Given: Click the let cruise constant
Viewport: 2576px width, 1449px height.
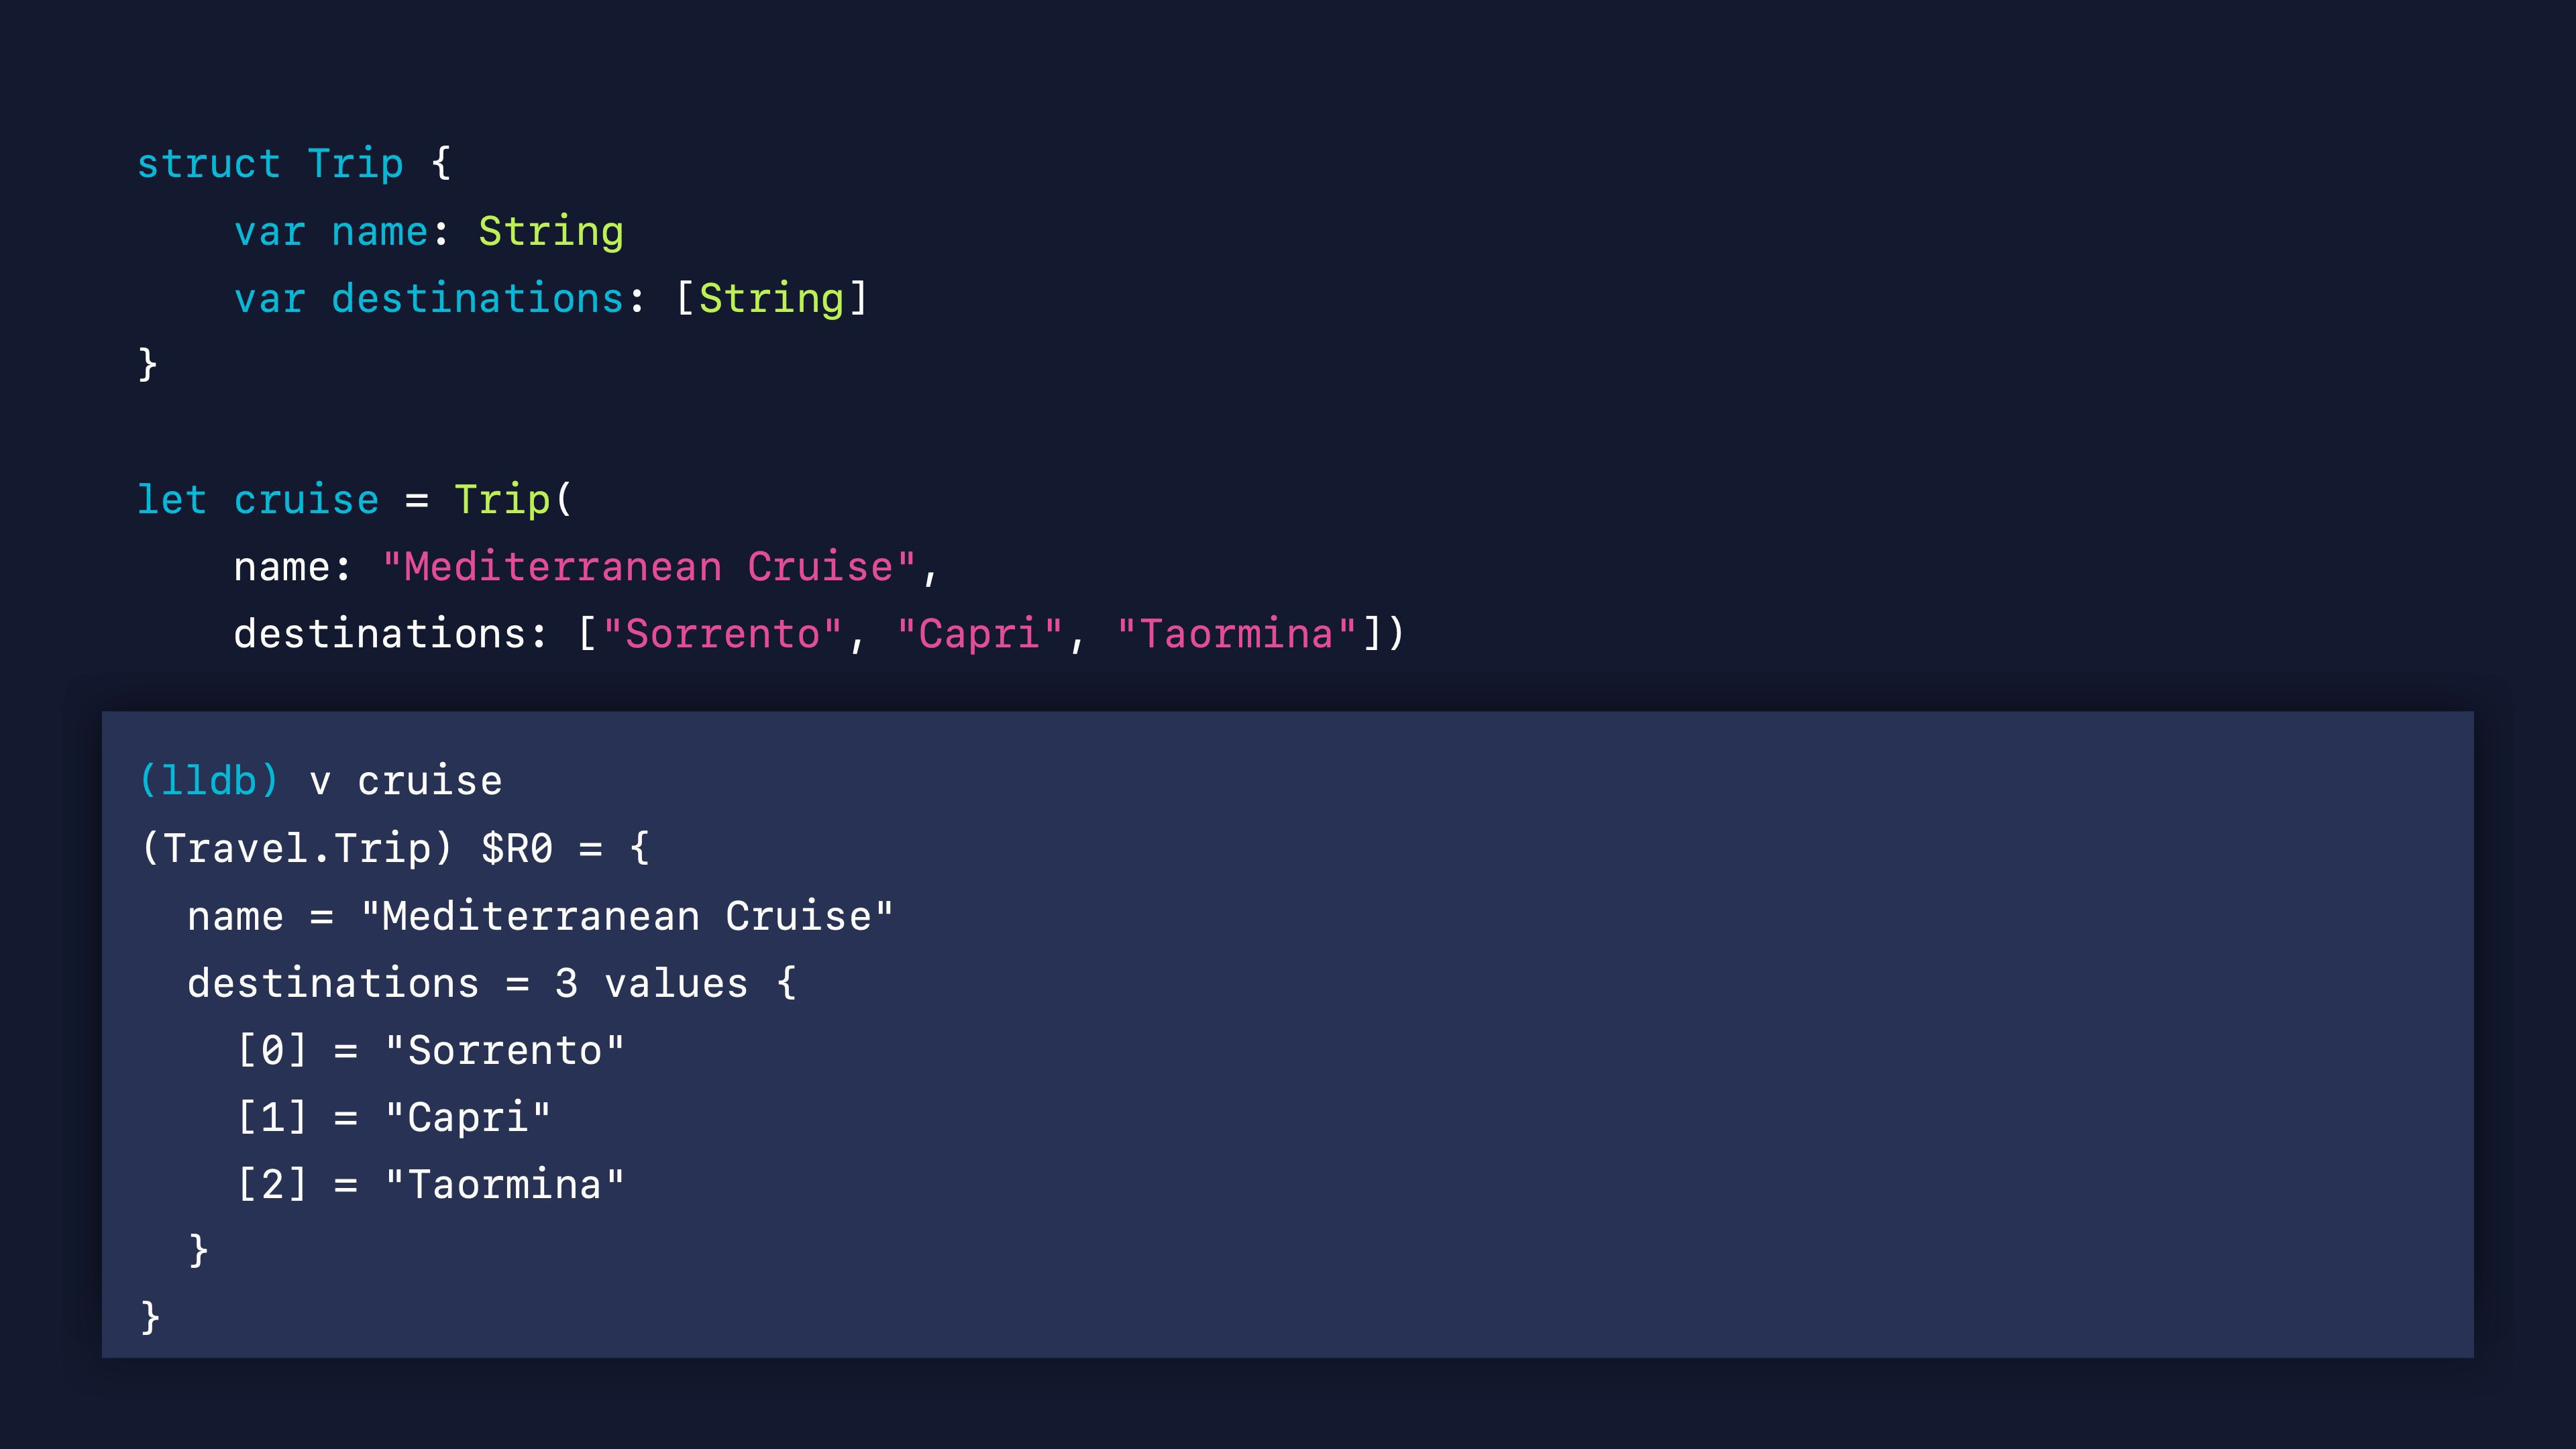Looking at the screenshot, I should [x=258, y=500].
